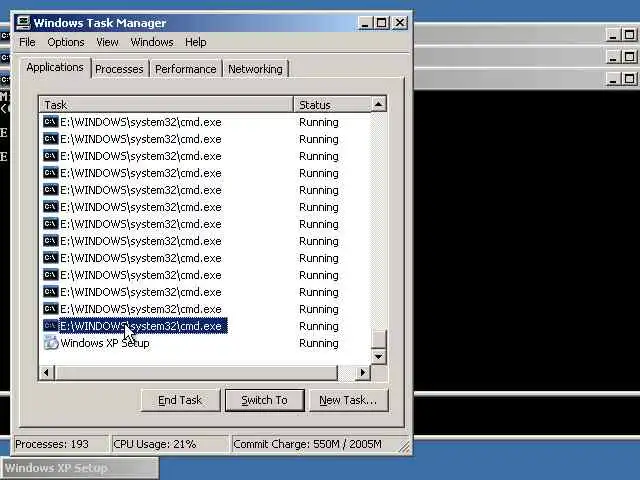
Task: Click the End Task button
Action: point(180,400)
